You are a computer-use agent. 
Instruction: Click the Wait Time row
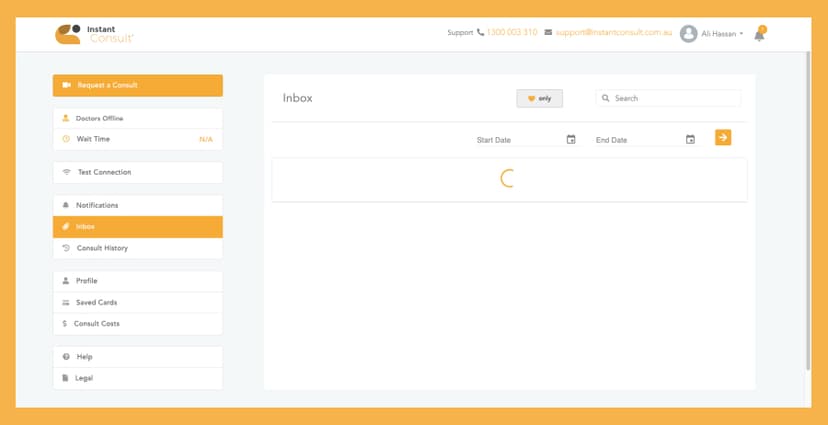[138, 139]
